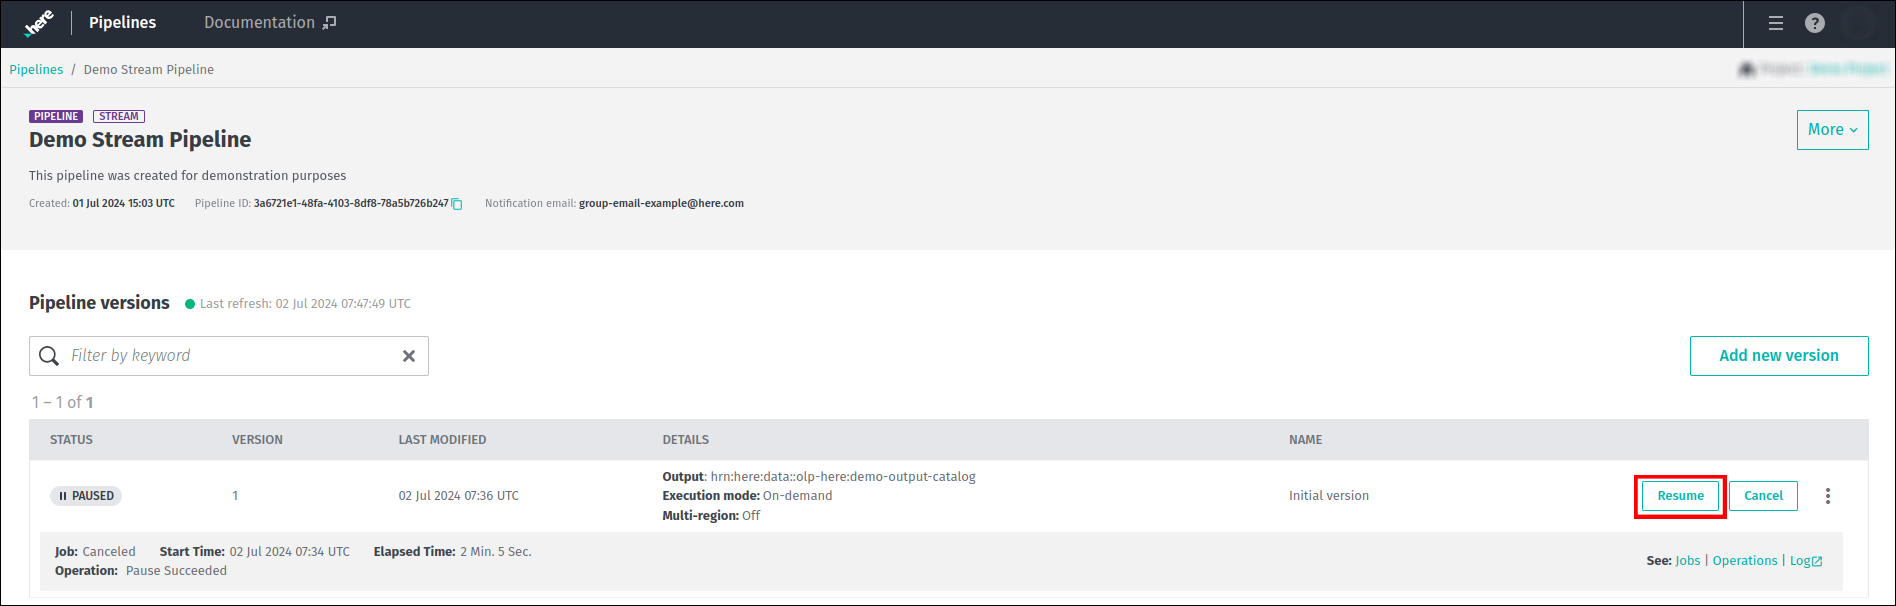Click the NAME column header
Viewport: 1896px width, 606px height.
point(1305,440)
